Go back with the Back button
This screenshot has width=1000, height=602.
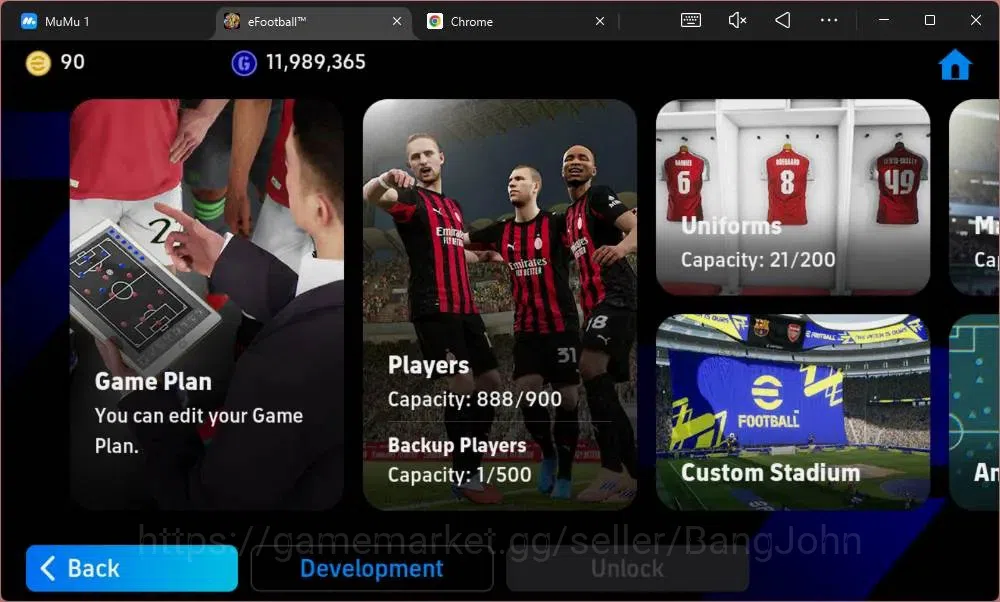point(132,568)
